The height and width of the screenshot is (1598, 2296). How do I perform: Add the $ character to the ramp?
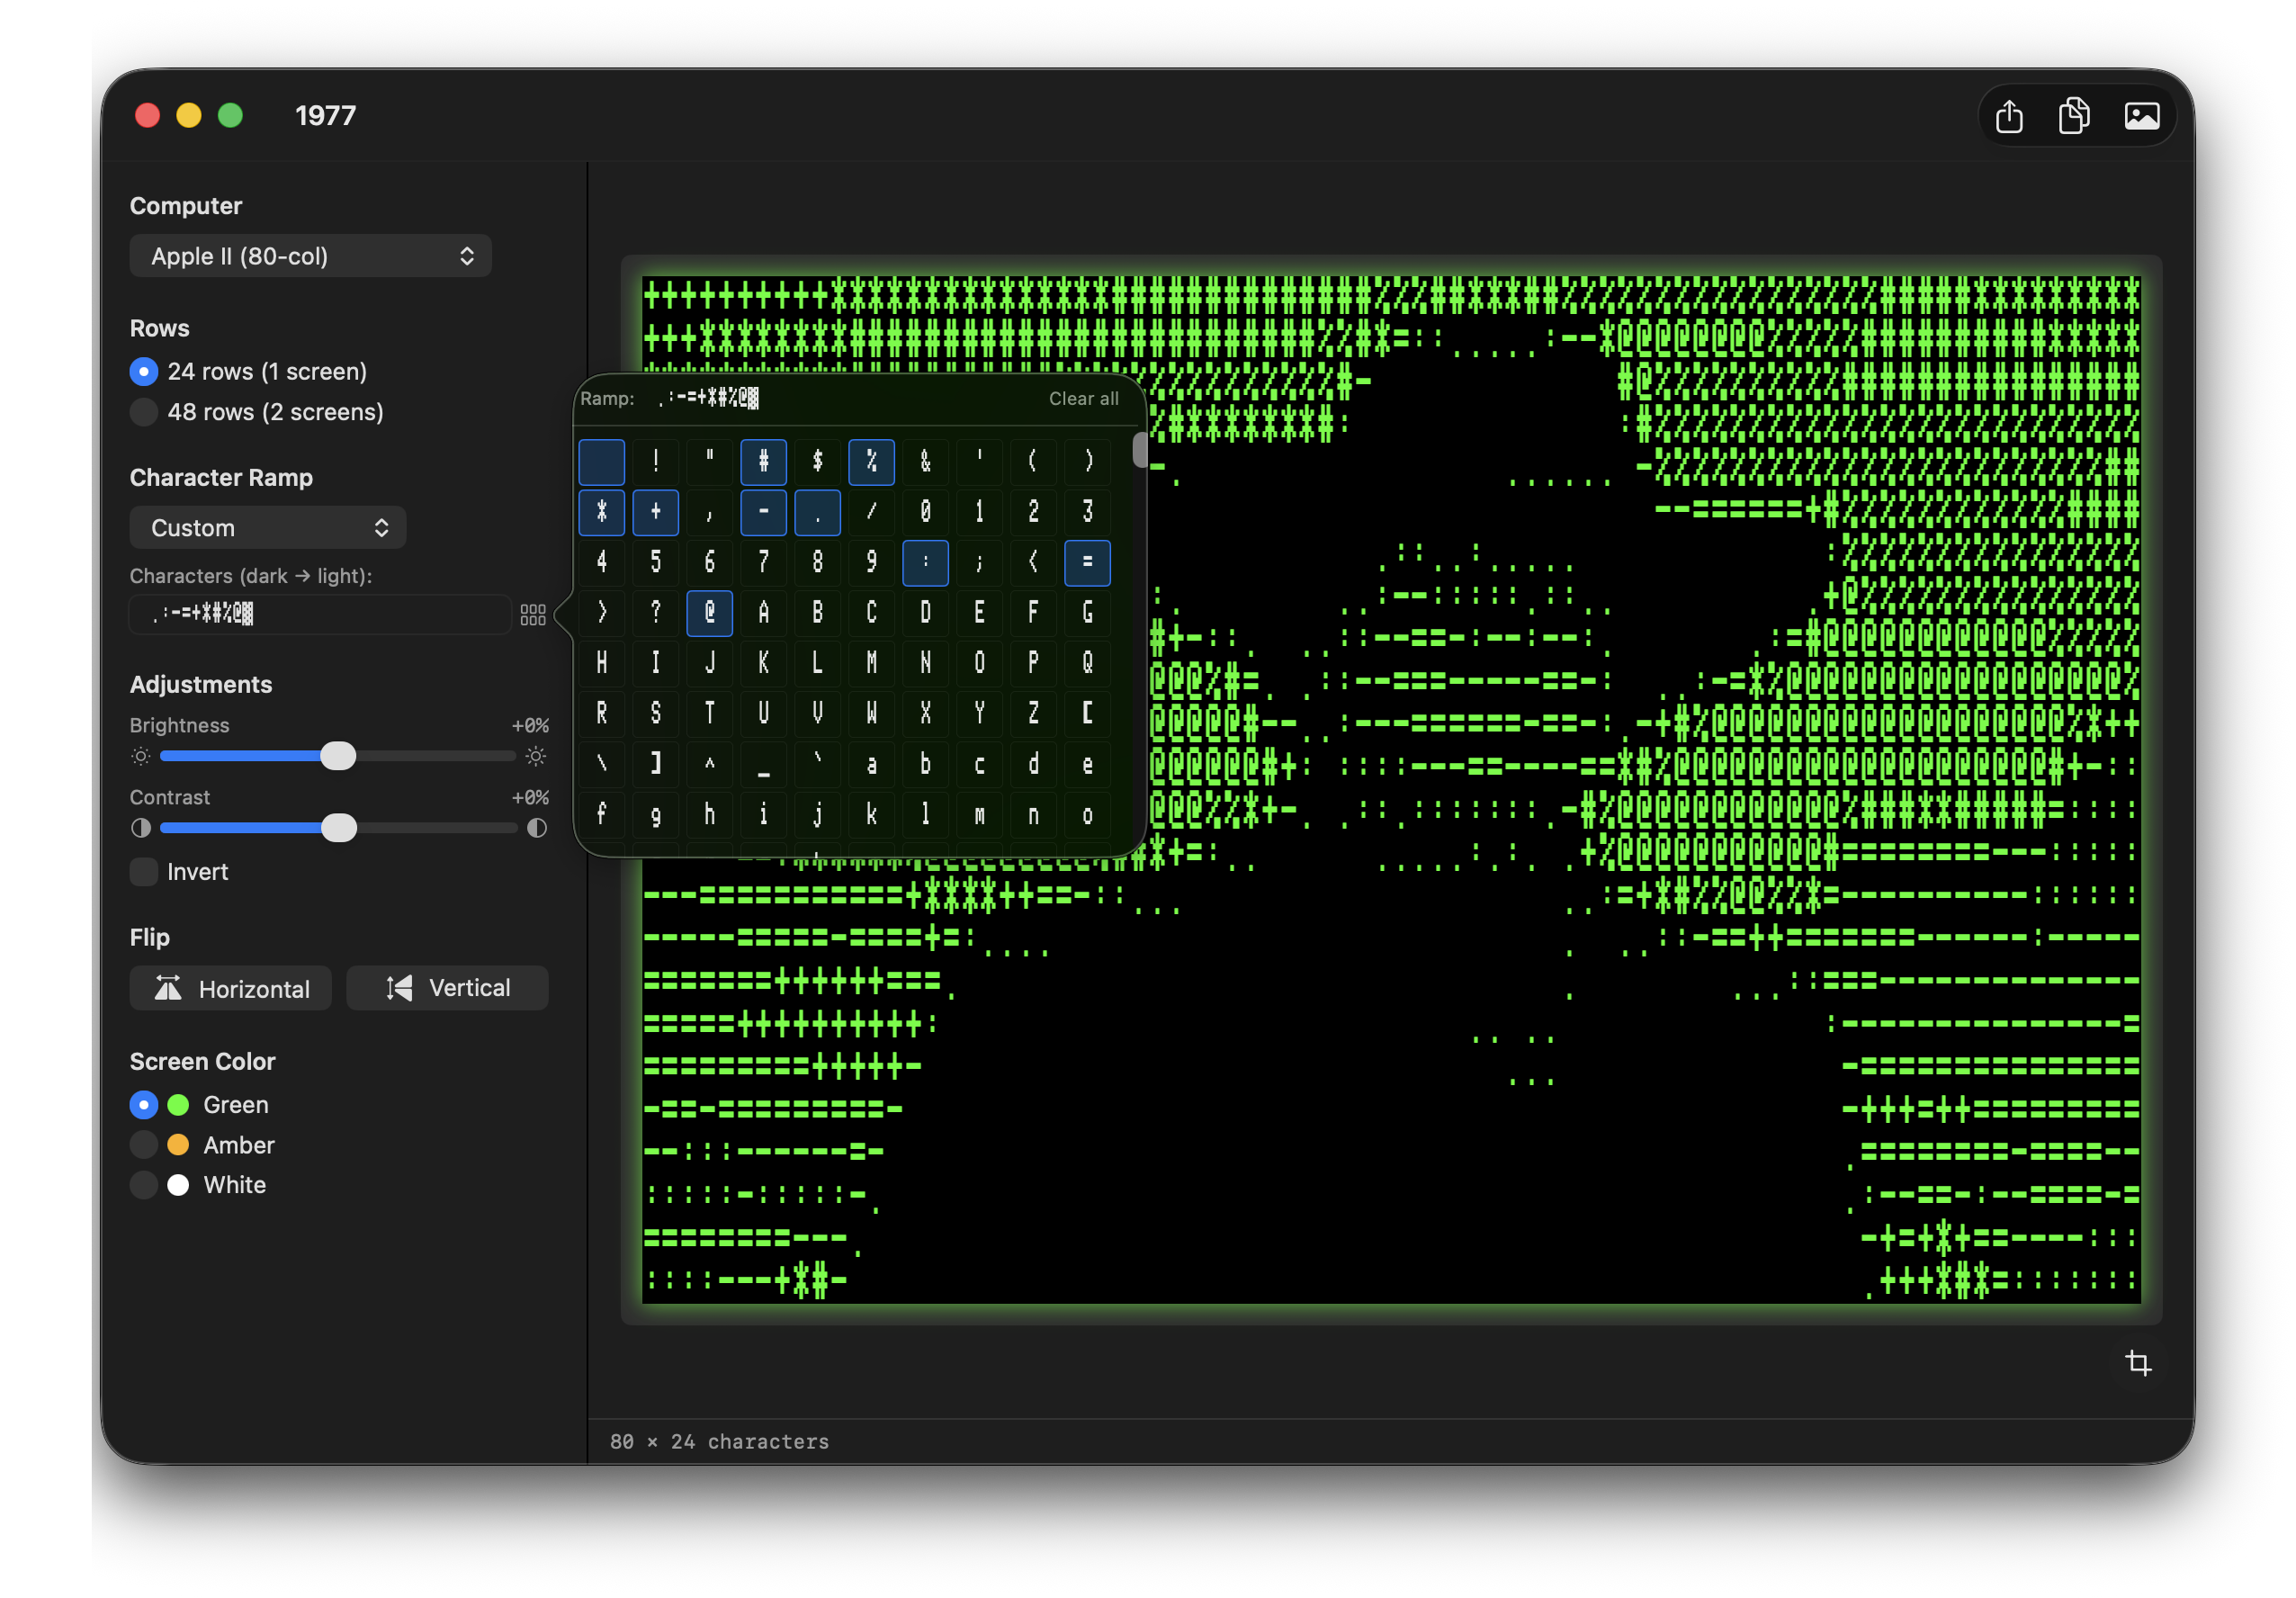click(817, 461)
